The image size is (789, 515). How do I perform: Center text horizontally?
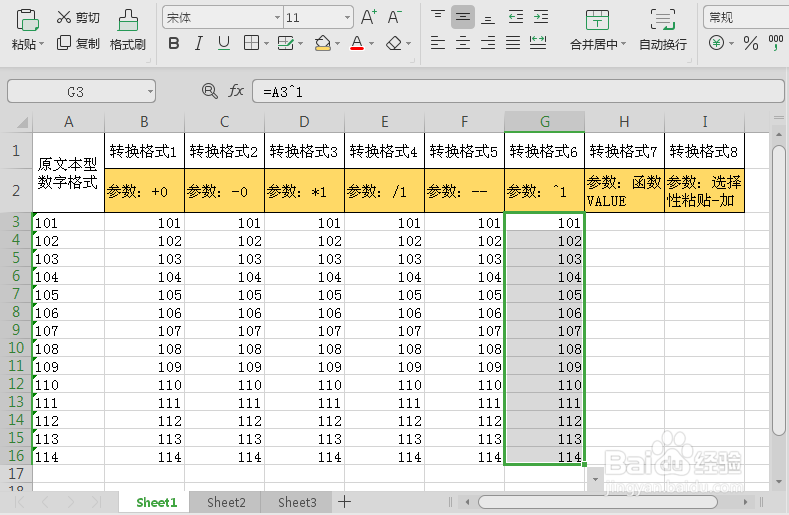462,43
